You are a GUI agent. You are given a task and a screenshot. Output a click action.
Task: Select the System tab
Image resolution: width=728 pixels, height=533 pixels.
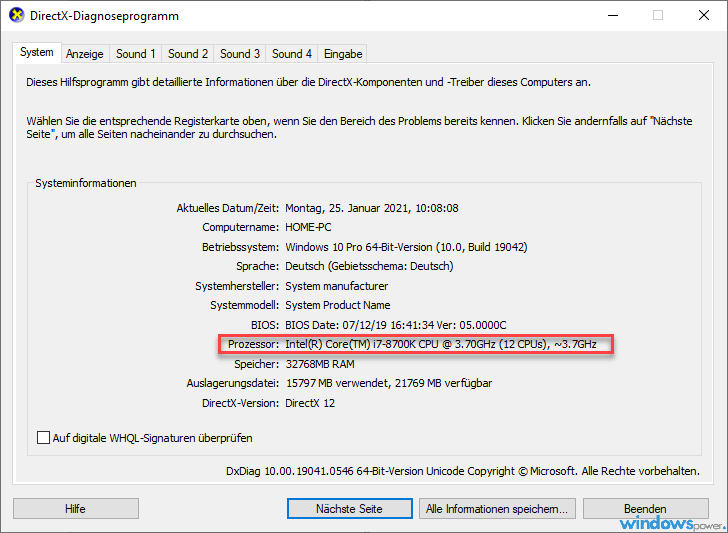click(37, 52)
